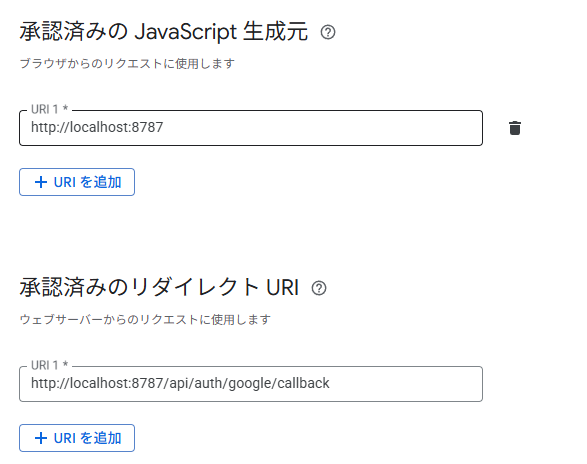This screenshot has width=587, height=464.
Task: Click the JavaScript origin URI 1 input field
Action: point(251,128)
